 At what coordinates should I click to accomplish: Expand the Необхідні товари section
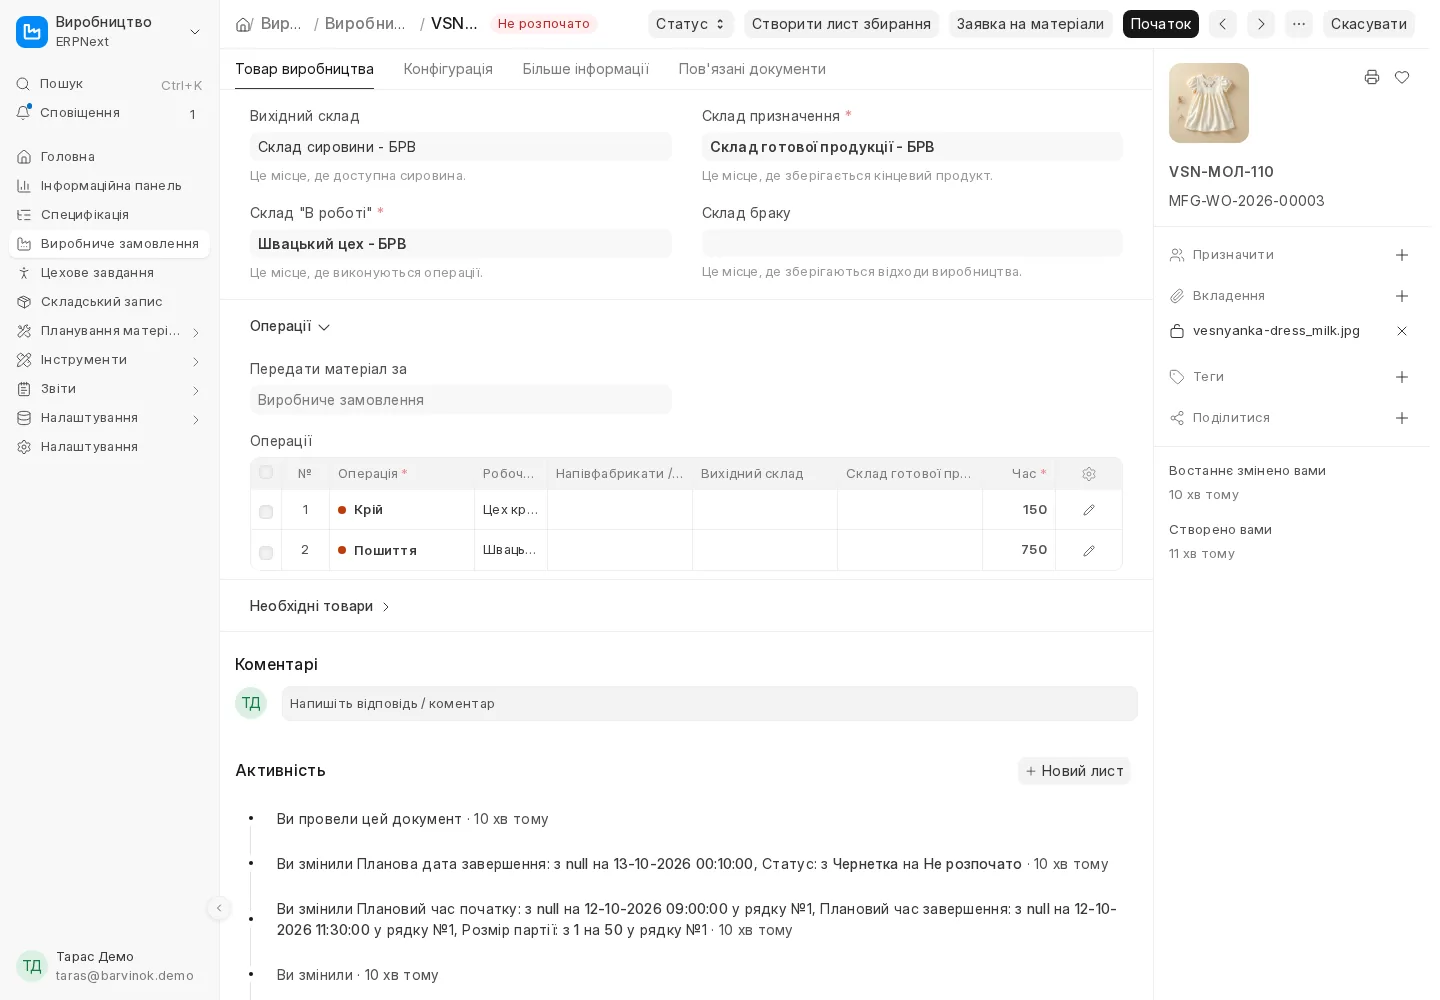(320, 606)
